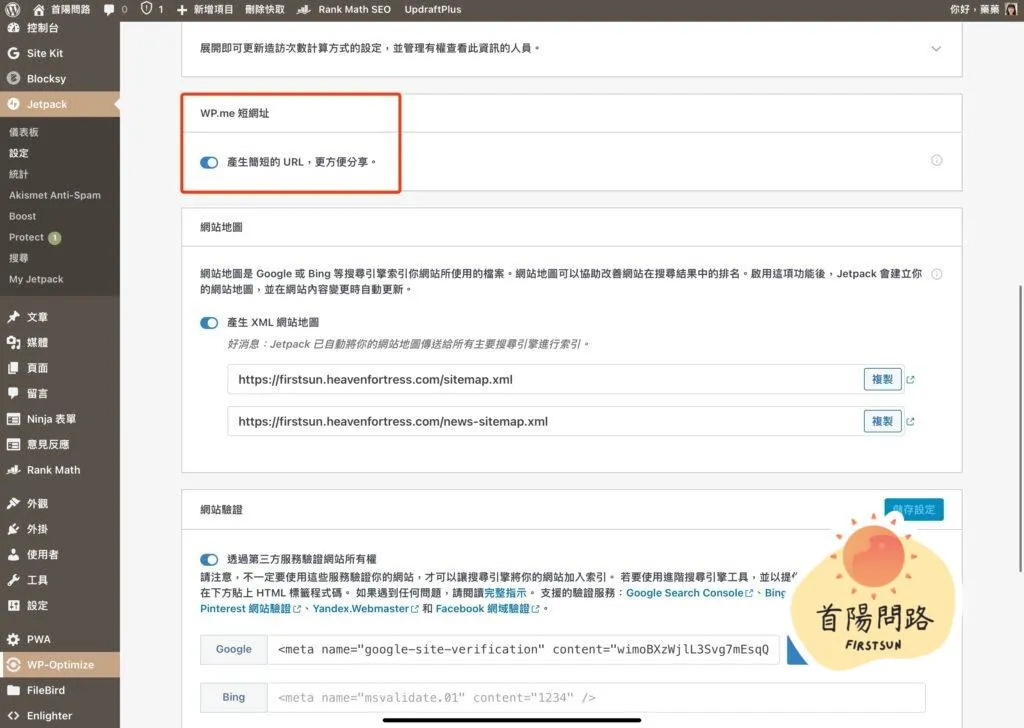Screen dimensions: 1024x728
Task: Click the Jetpack icon in sidebar
Action: (x=13, y=104)
